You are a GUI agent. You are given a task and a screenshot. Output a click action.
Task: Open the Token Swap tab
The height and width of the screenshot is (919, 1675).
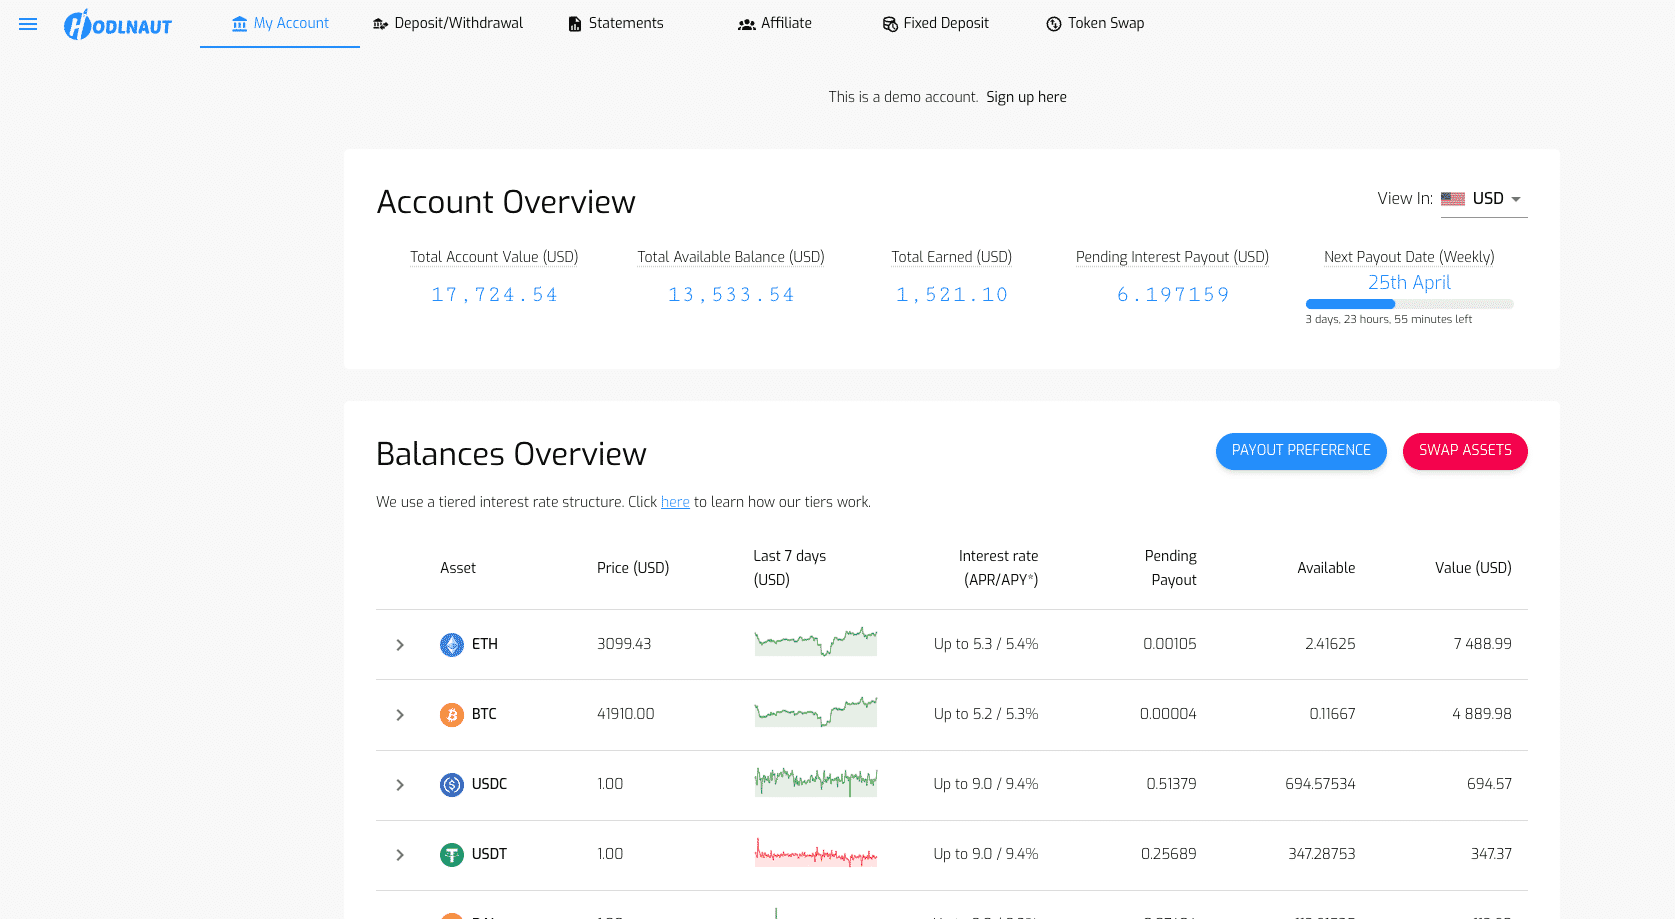pos(1095,23)
